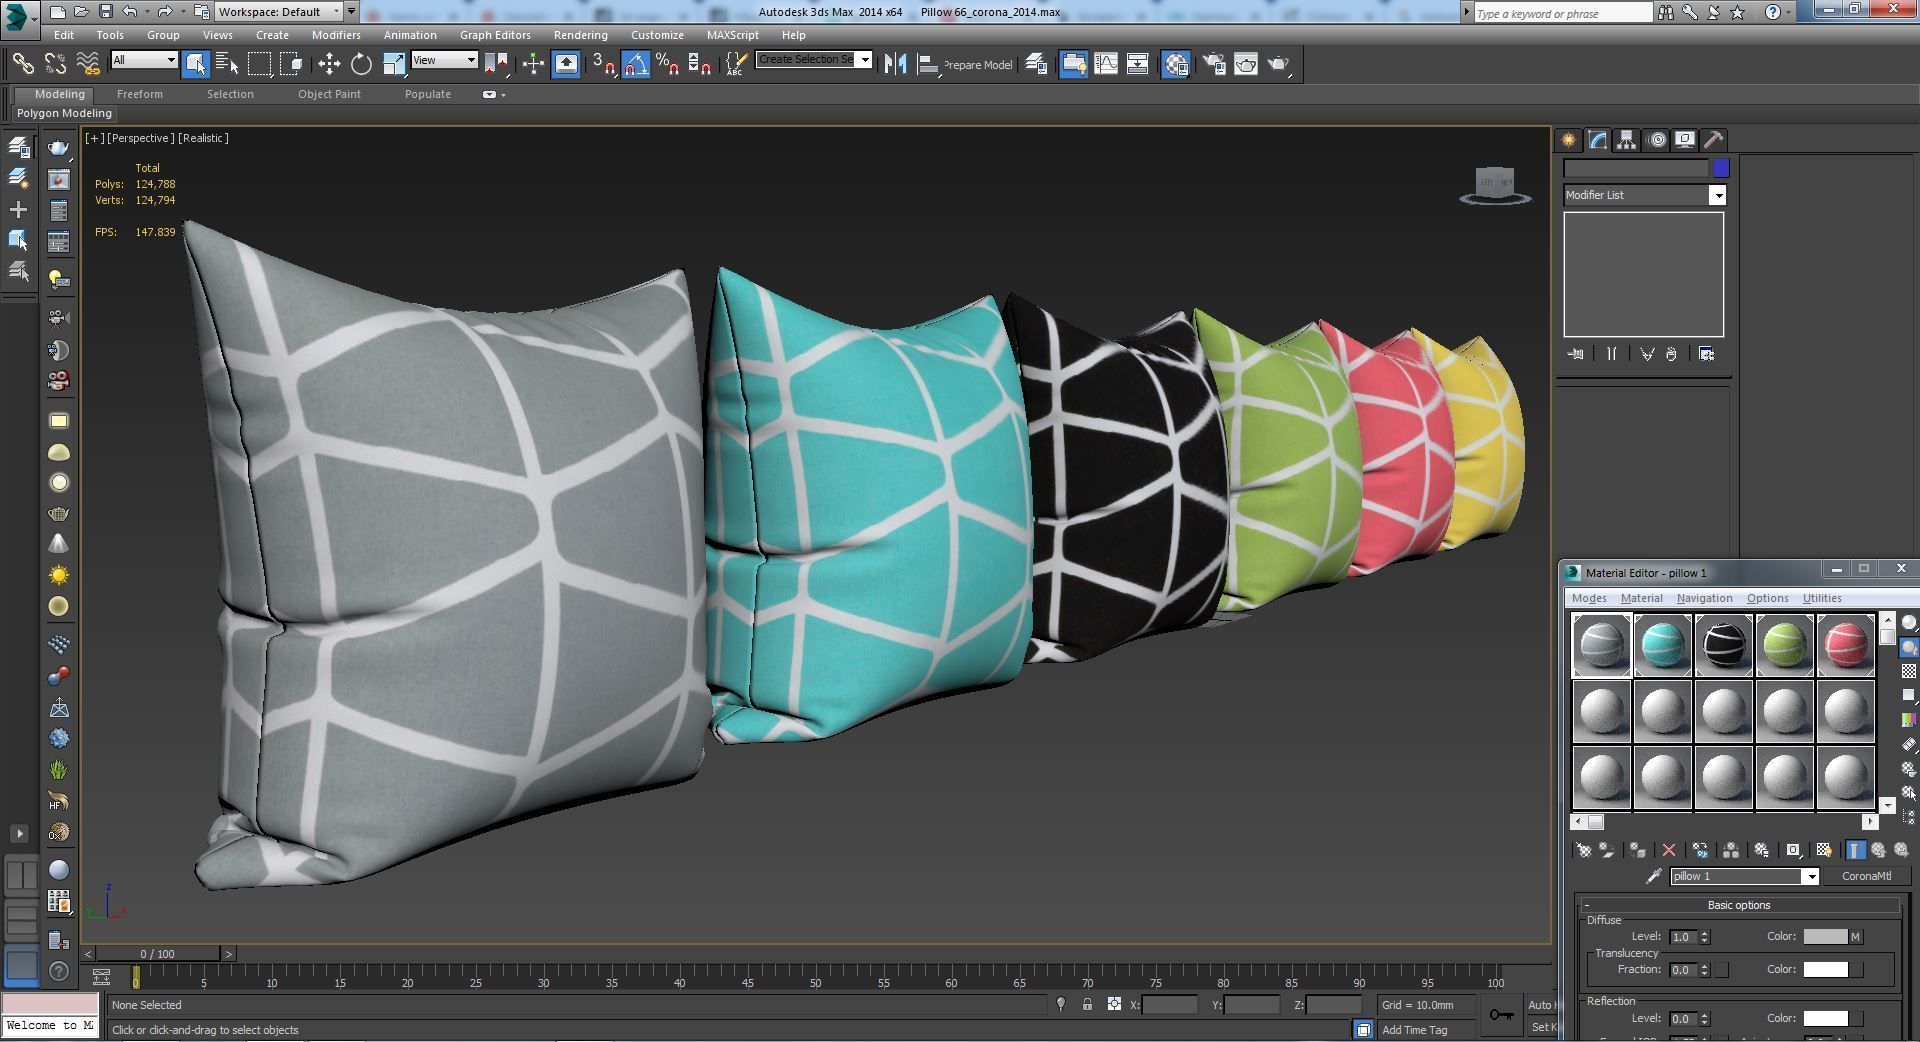Toggle Material Editor Background checker icon

[x=1909, y=671]
